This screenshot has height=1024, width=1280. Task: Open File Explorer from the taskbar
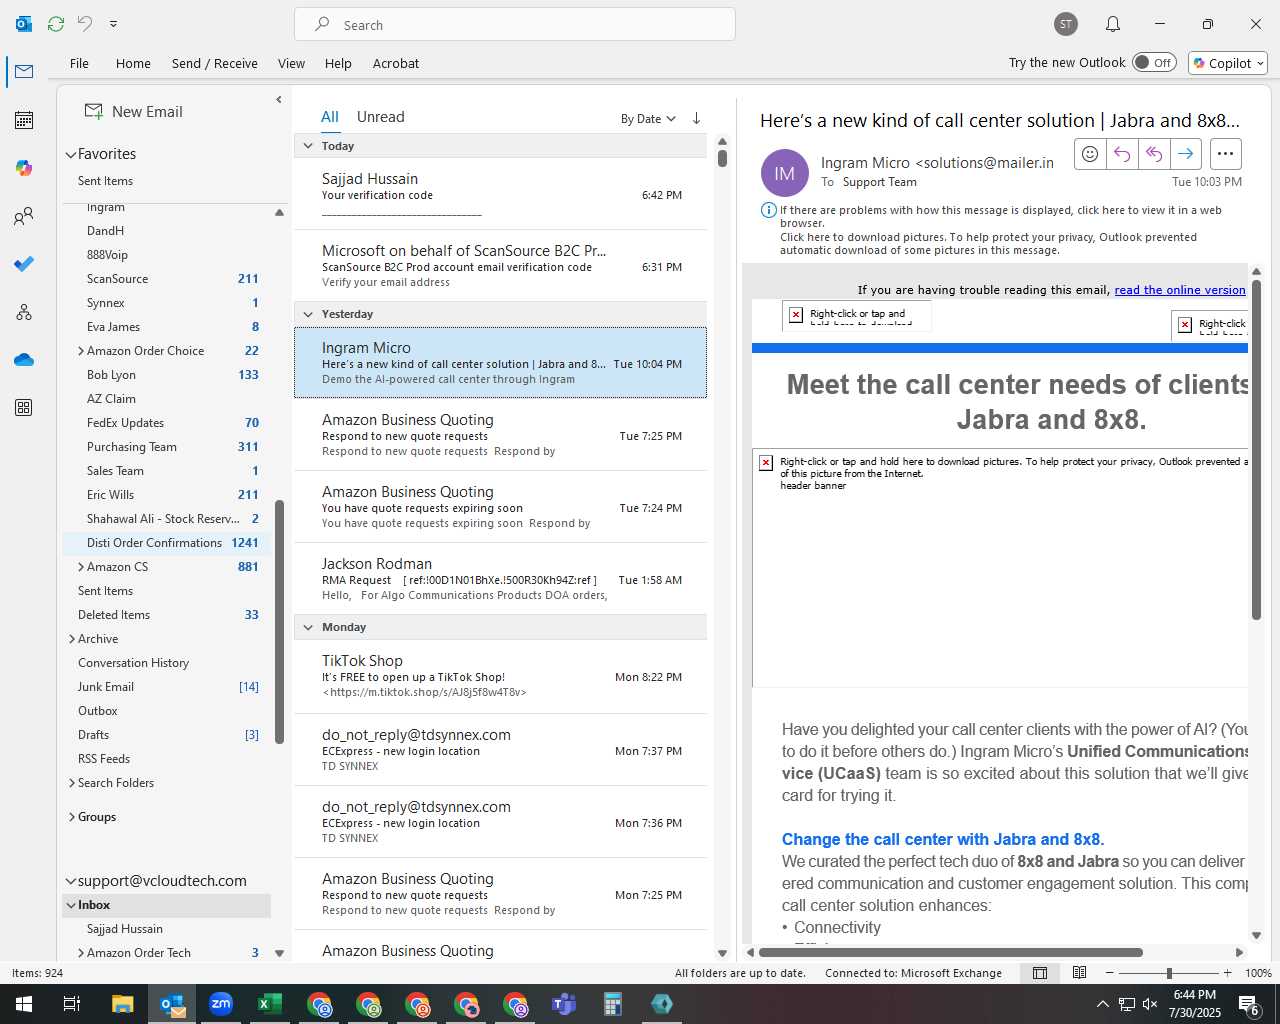(x=123, y=1004)
